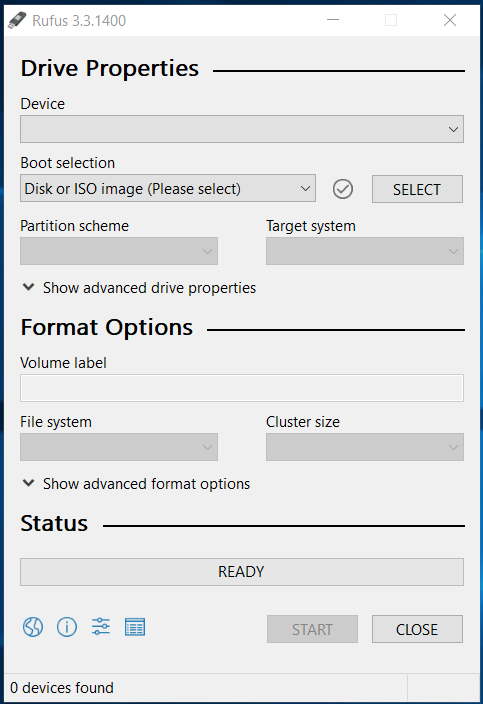
Task: Click the checksum checkmark icon
Action: point(343,189)
